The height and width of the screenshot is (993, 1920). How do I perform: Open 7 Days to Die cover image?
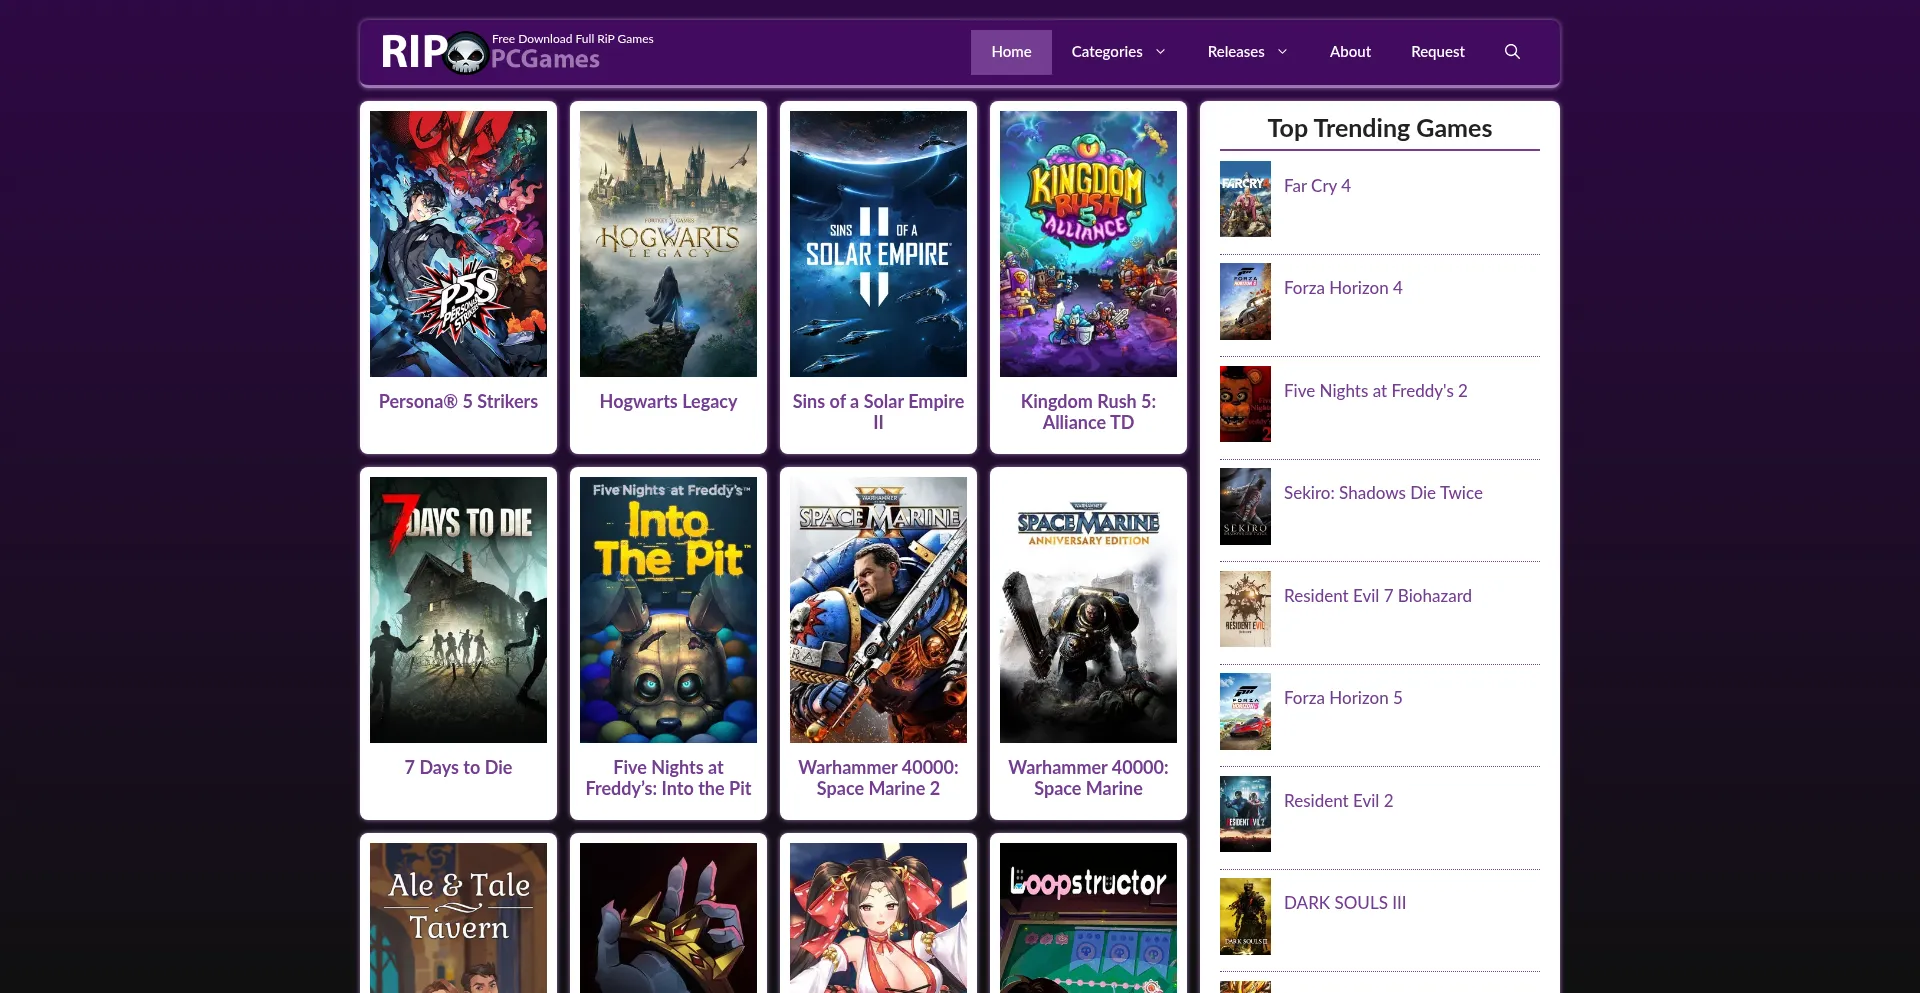[x=458, y=610]
